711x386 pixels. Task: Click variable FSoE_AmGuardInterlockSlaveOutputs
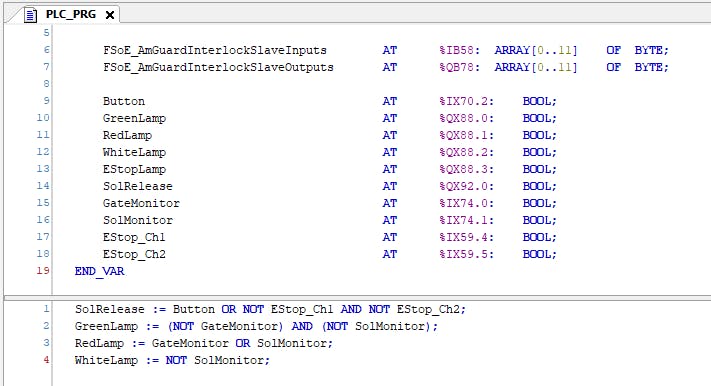point(218,68)
